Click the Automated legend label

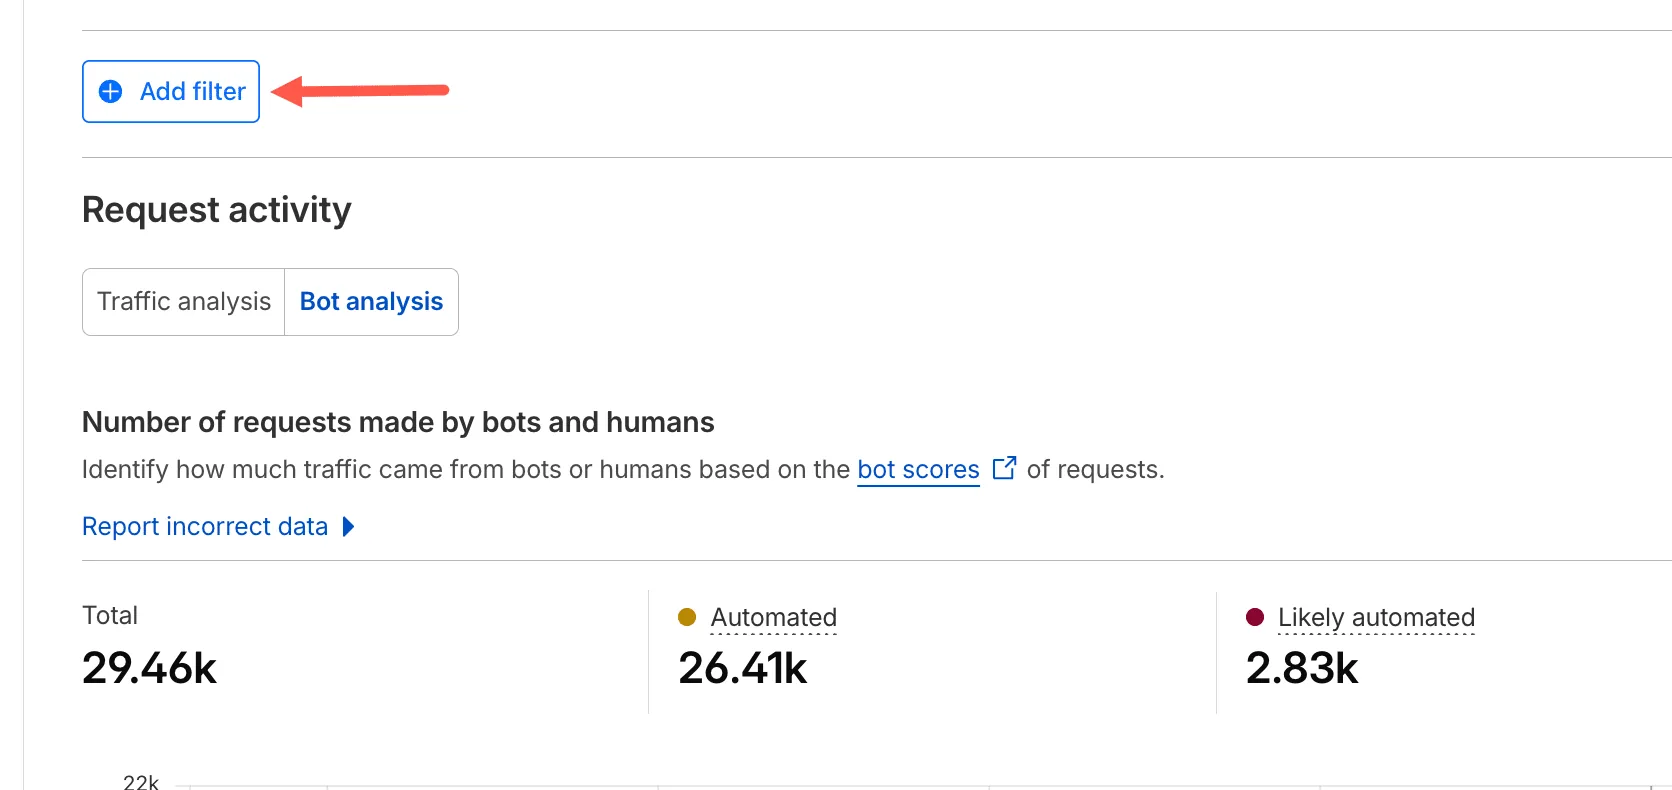click(x=773, y=618)
